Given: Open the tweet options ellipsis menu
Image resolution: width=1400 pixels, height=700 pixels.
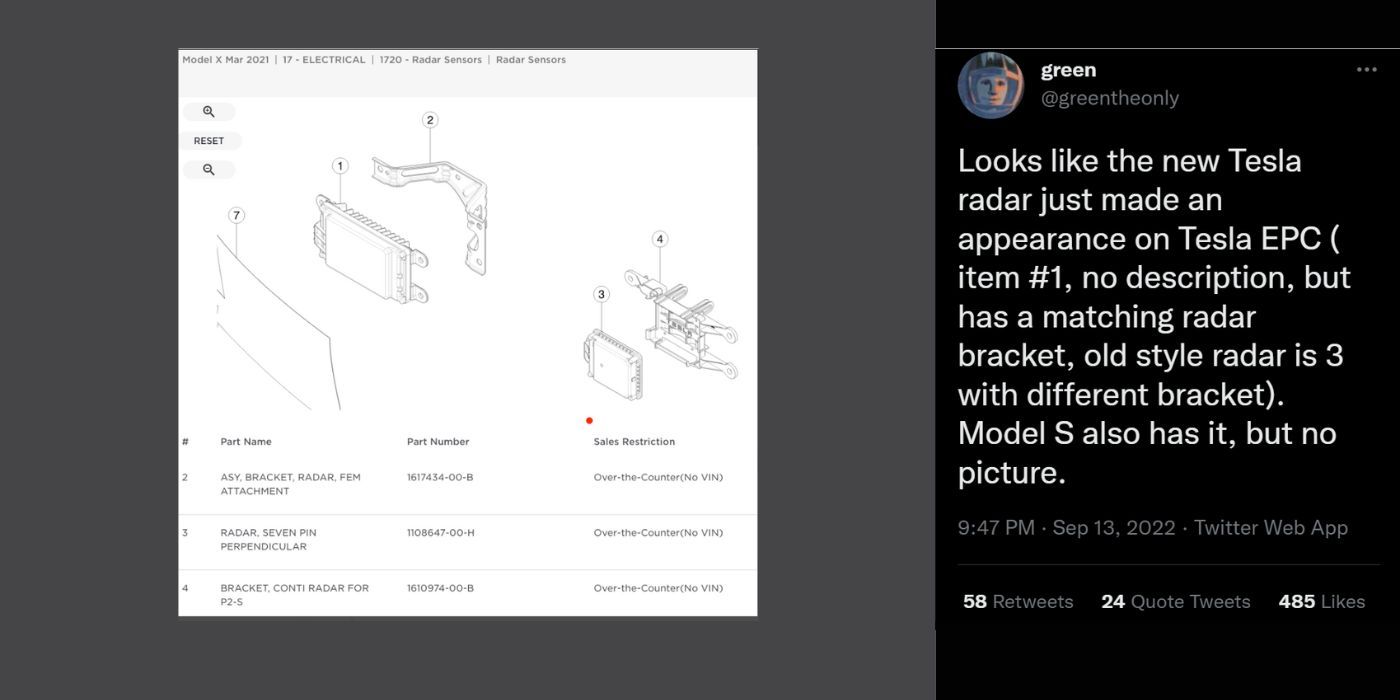Looking at the screenshot, I should click(x=1367, y=69).
